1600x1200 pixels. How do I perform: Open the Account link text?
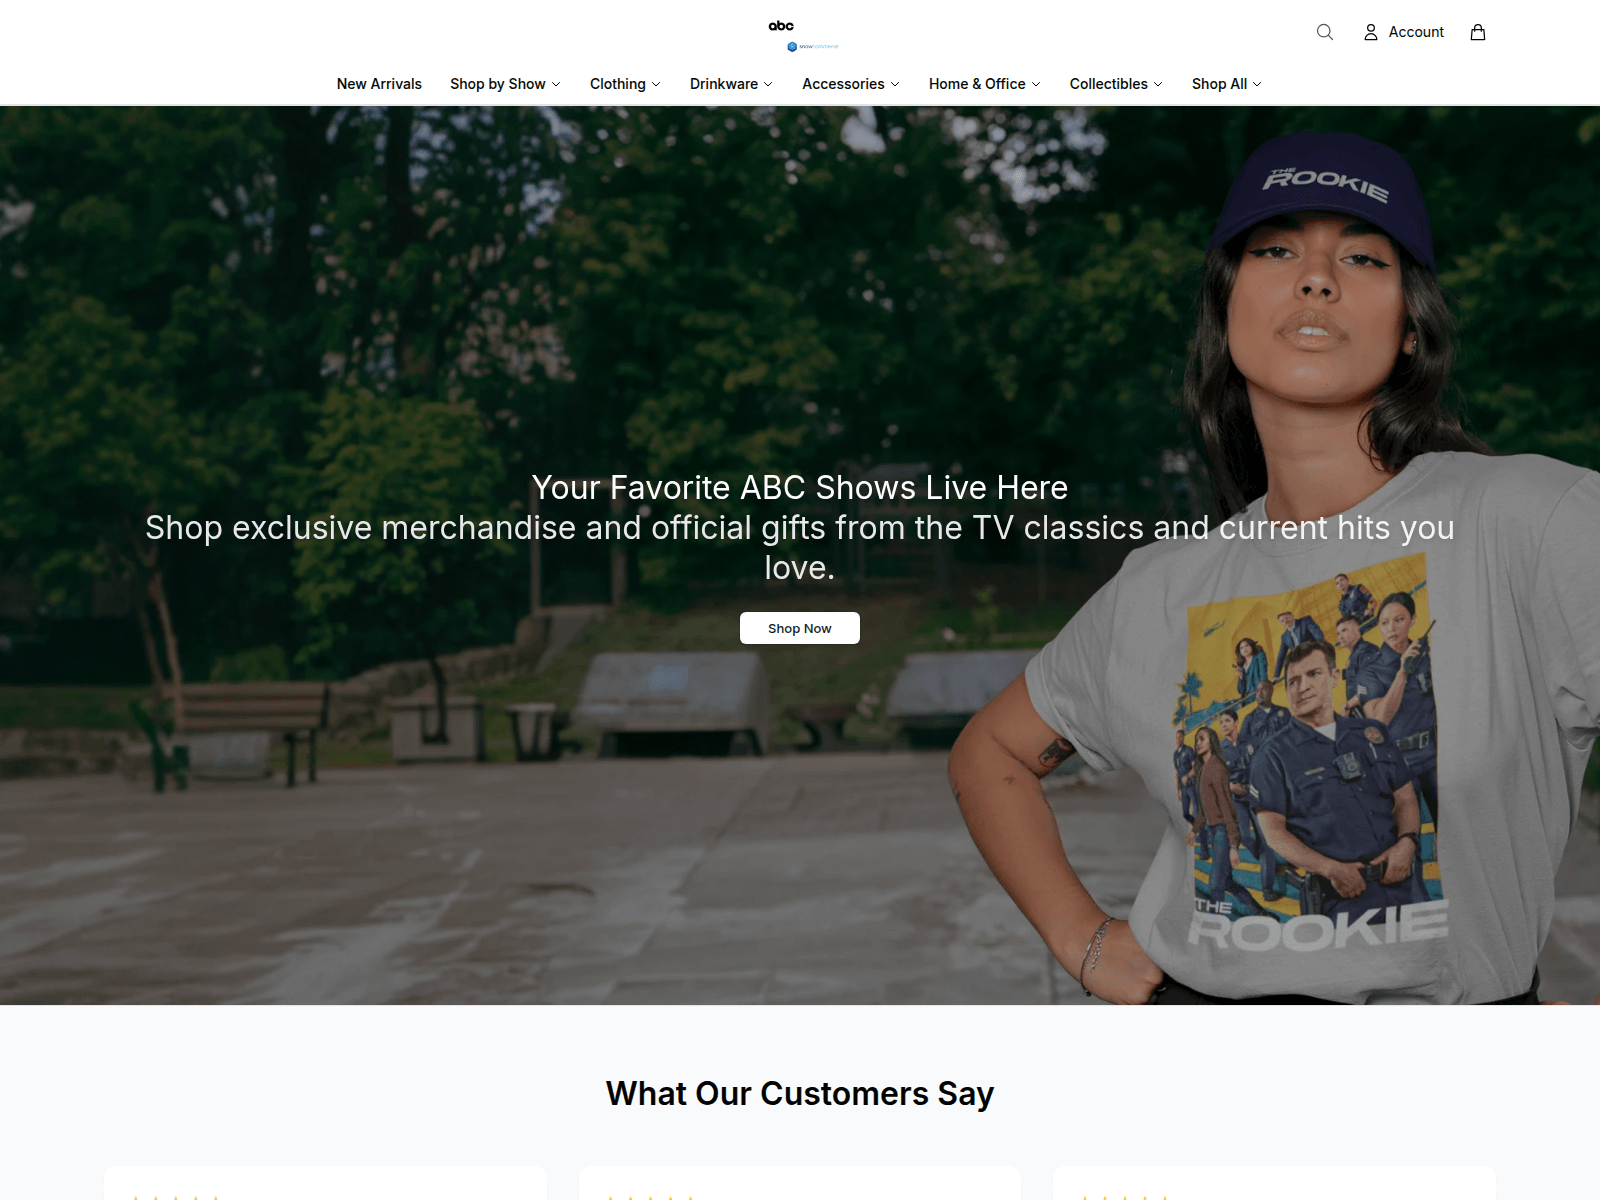(x=1416, y=32)
